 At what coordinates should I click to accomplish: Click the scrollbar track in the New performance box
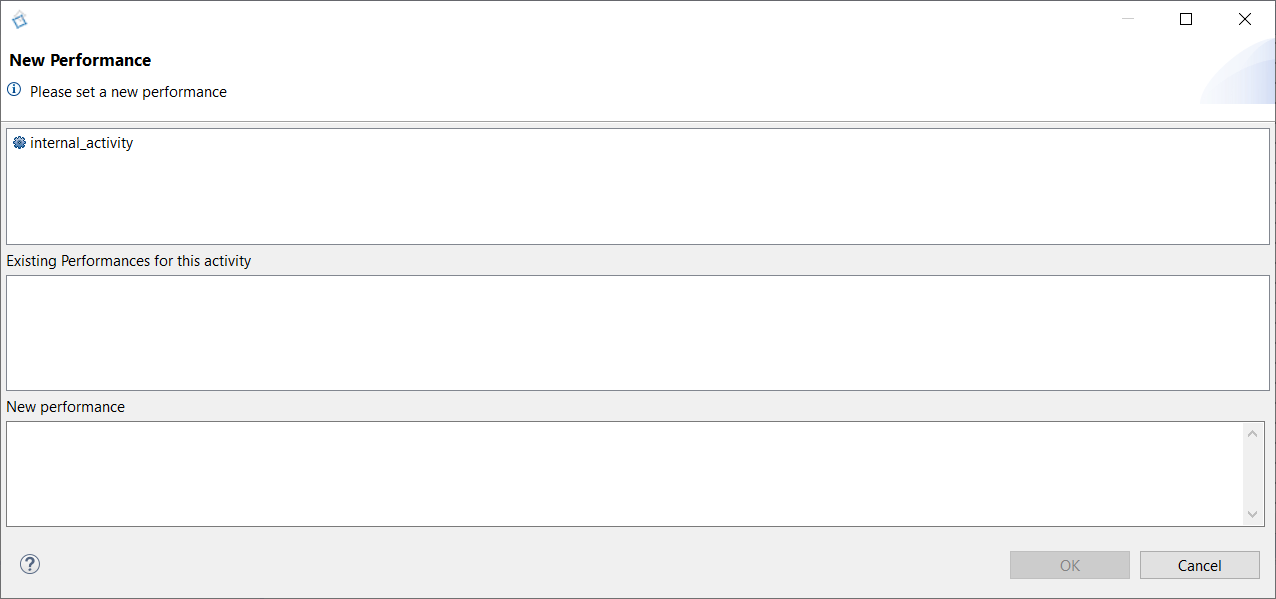[x=1253, y=473]
